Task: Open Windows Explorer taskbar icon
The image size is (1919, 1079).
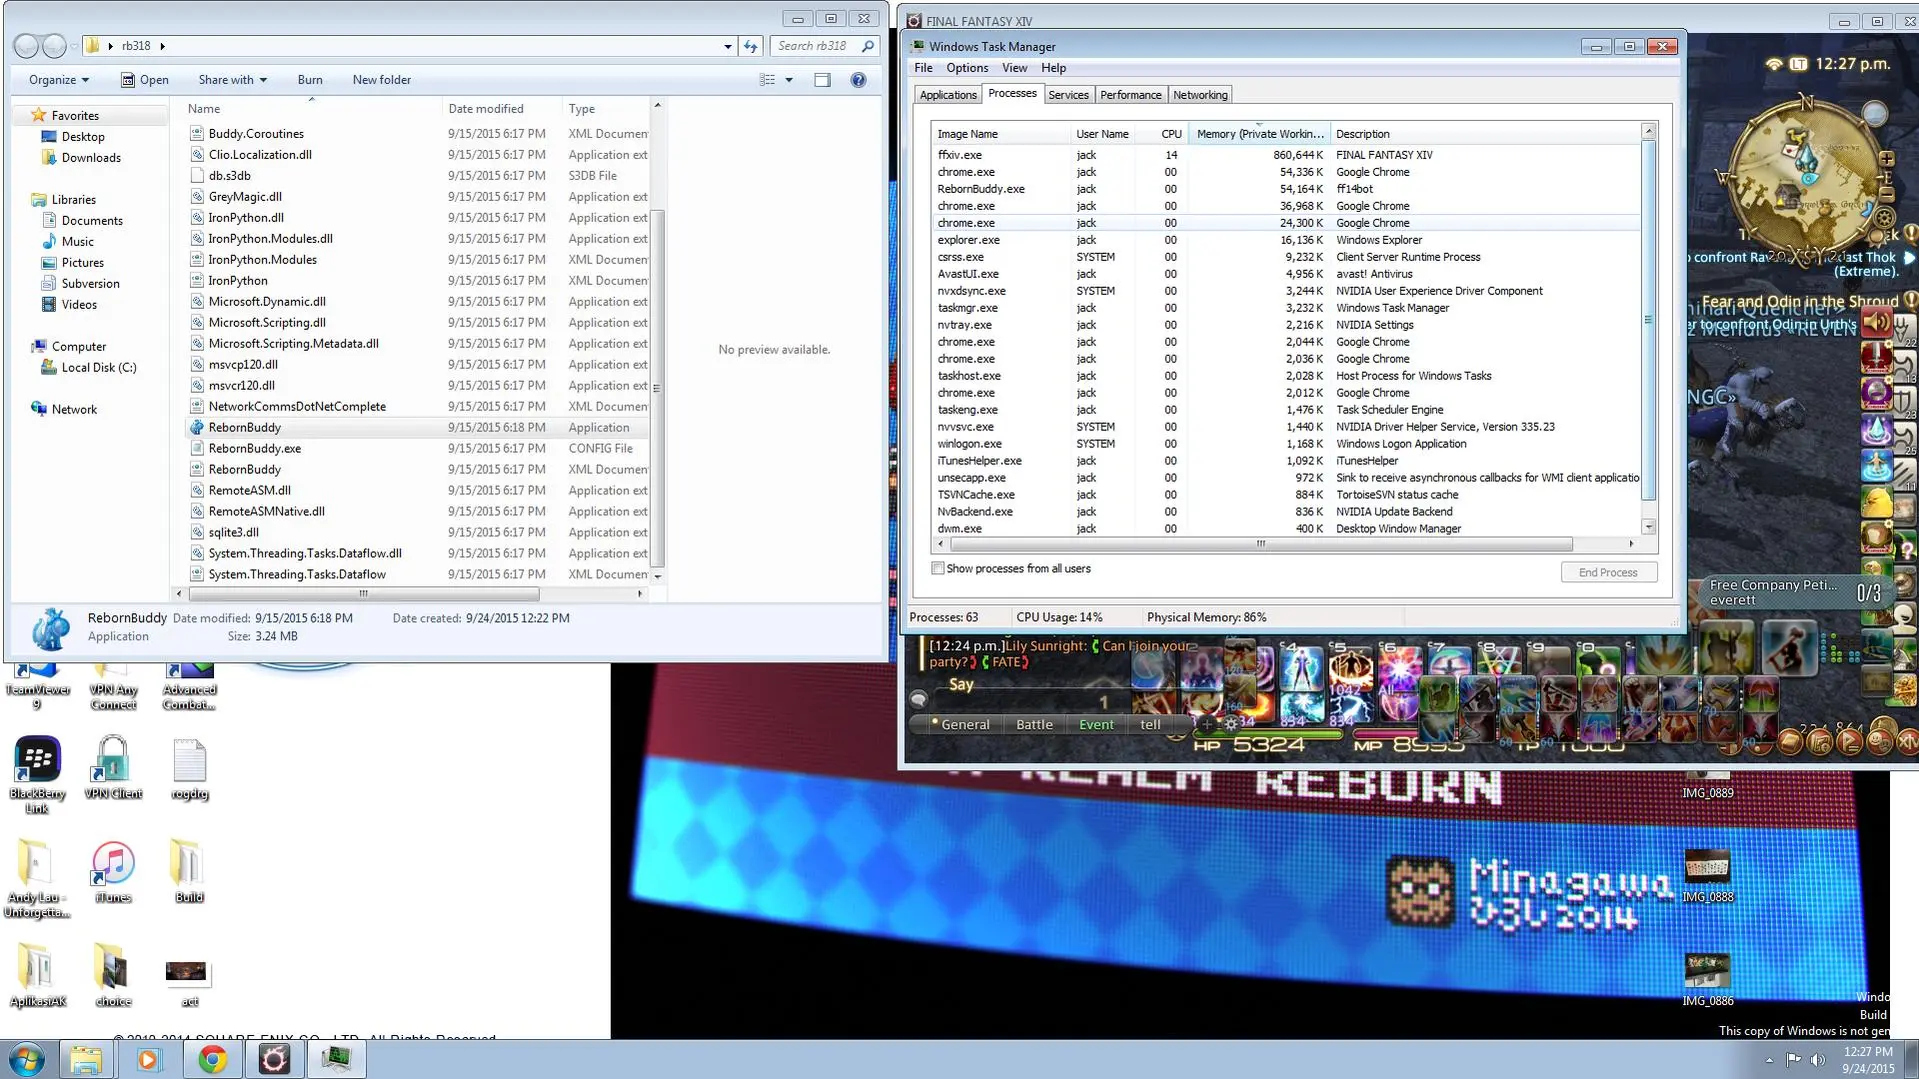Action: pyautogui.click(x=86, y=1059)
